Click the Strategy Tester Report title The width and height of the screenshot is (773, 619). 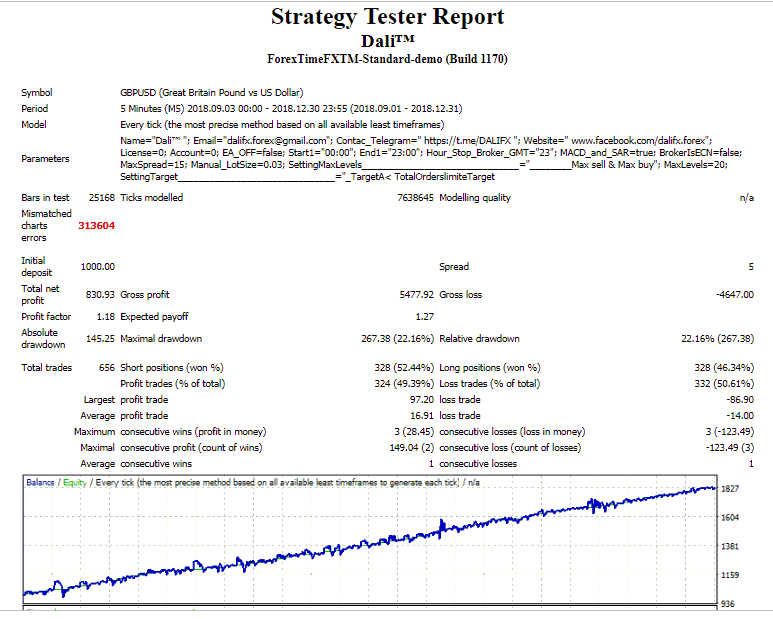click(387, 17)
